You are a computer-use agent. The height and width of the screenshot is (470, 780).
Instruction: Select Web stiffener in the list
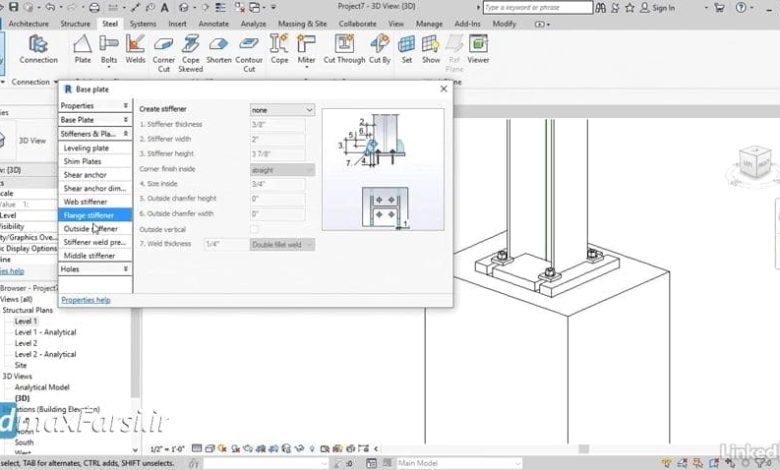85,202
